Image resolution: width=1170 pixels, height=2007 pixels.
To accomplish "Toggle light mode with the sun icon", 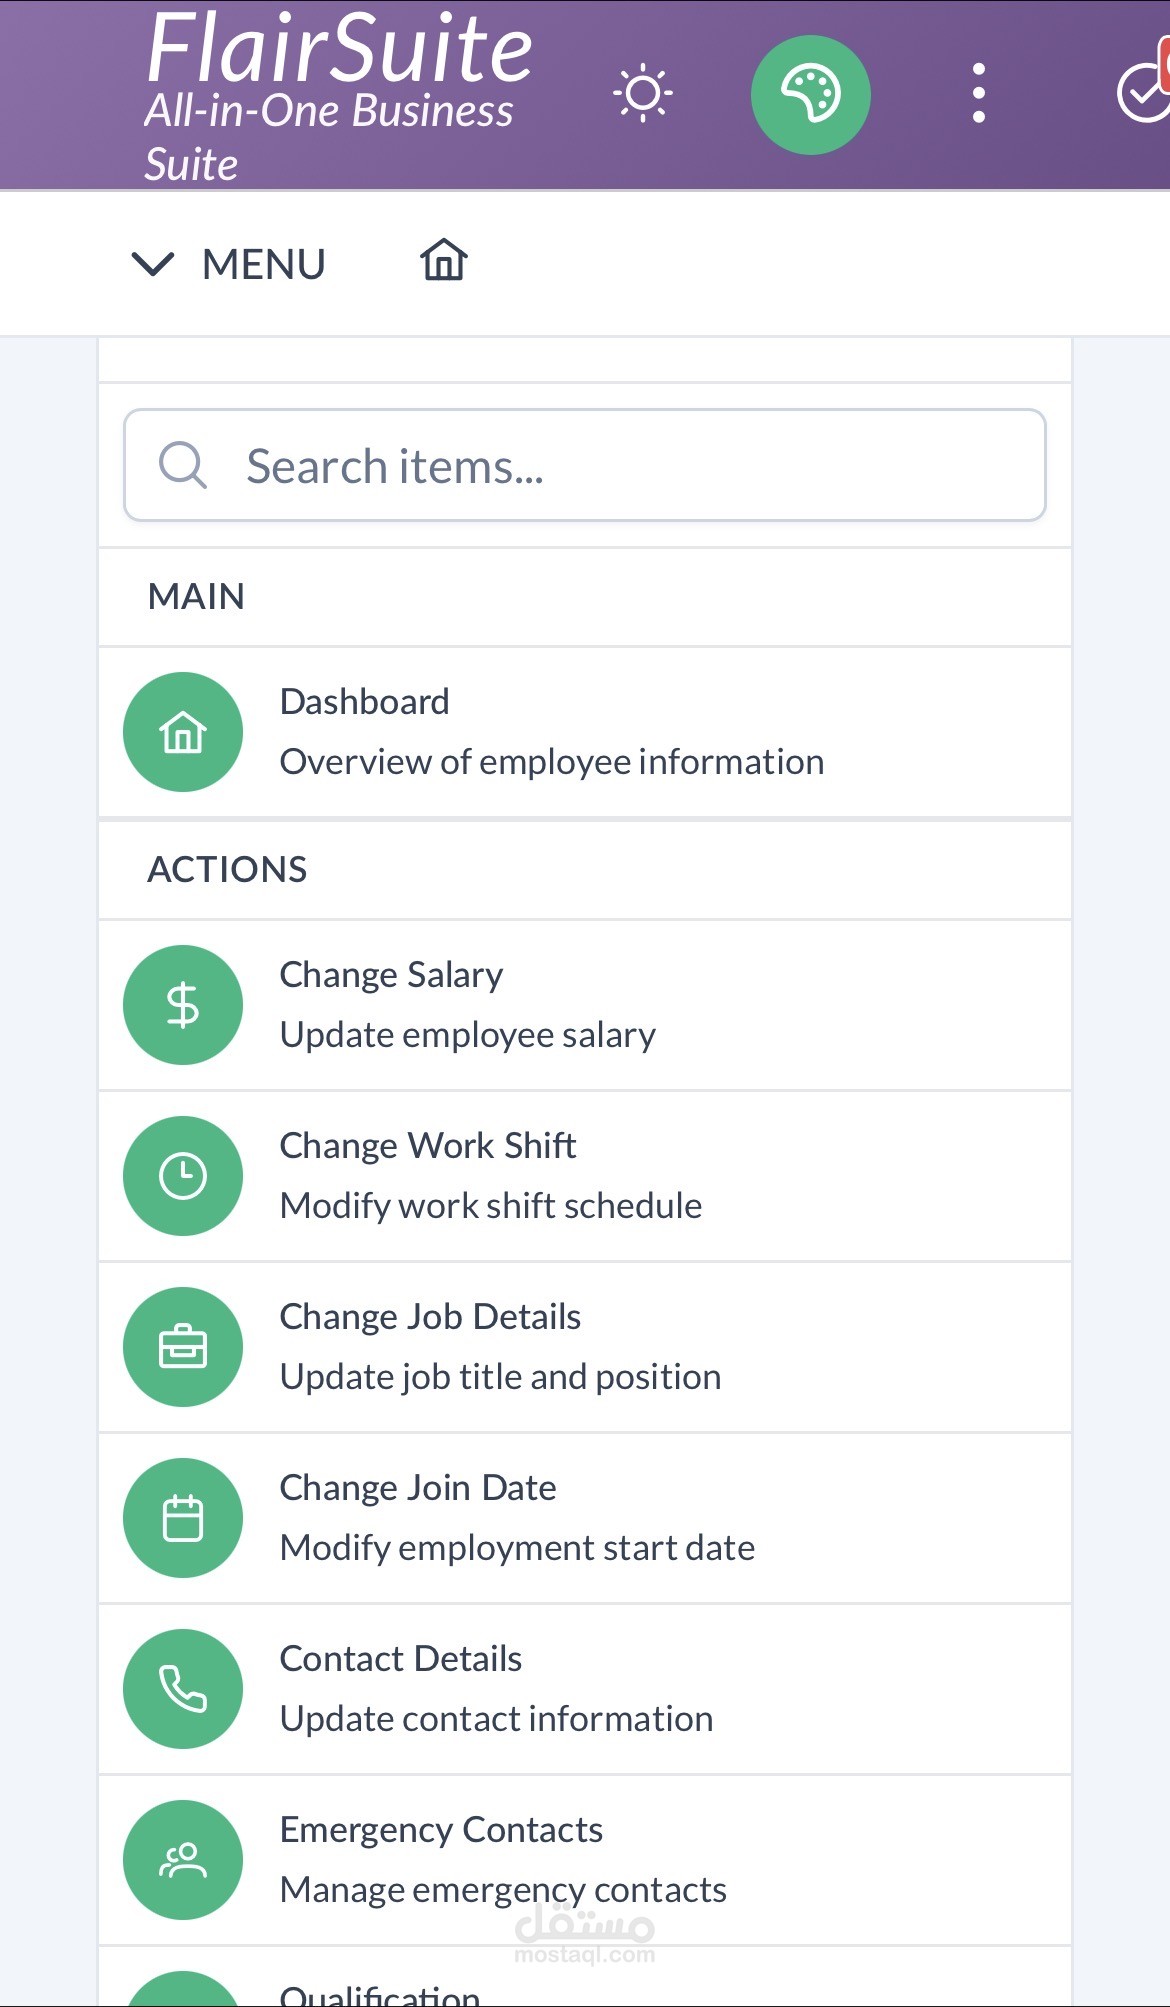I will click(642, 94).
